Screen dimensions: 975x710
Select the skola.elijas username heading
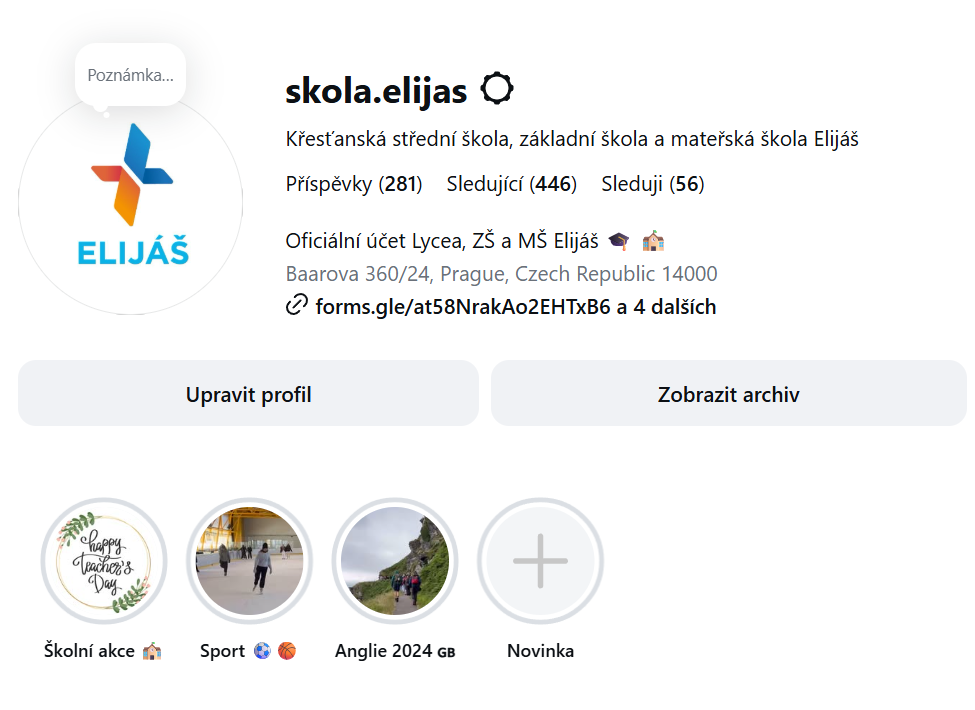(376, 91)
